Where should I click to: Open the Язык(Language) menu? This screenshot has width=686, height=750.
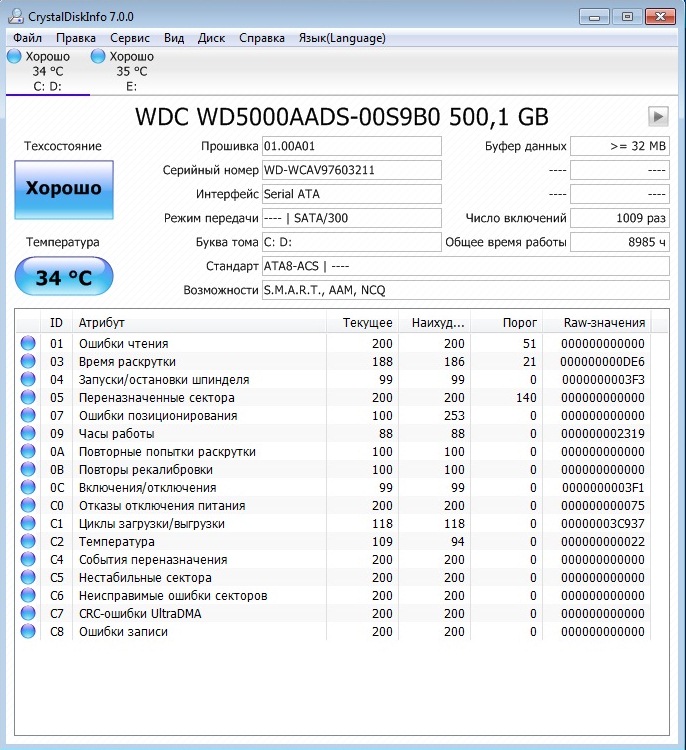point(342,38)
